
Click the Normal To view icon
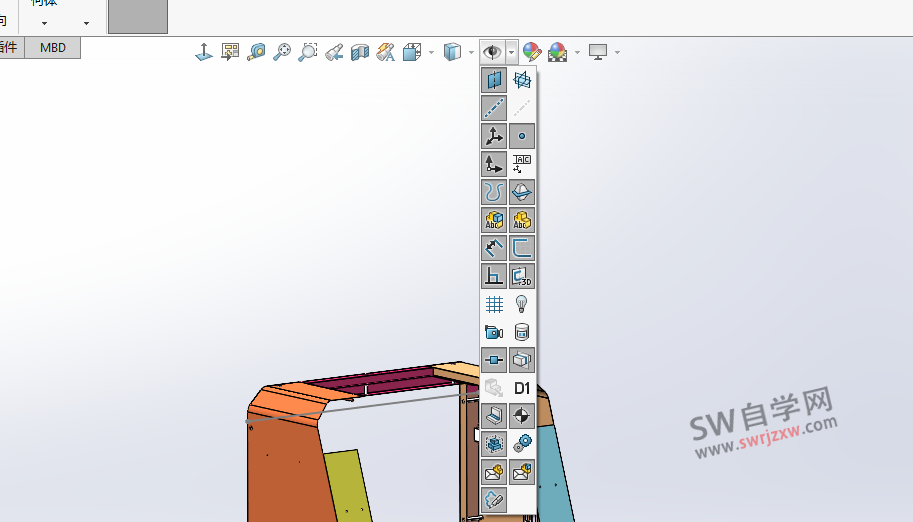(204, 52)
